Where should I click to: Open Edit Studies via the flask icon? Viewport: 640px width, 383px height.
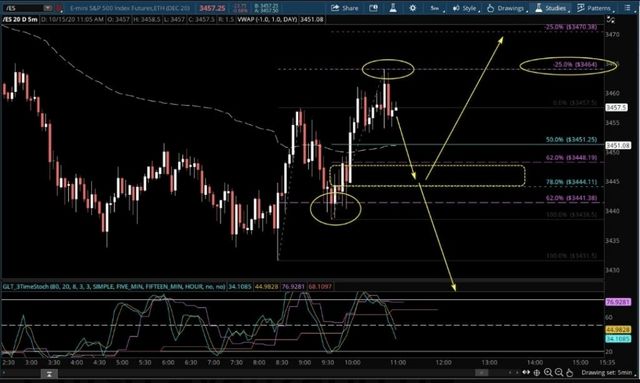pyautogui.click(x=393, y=8)
